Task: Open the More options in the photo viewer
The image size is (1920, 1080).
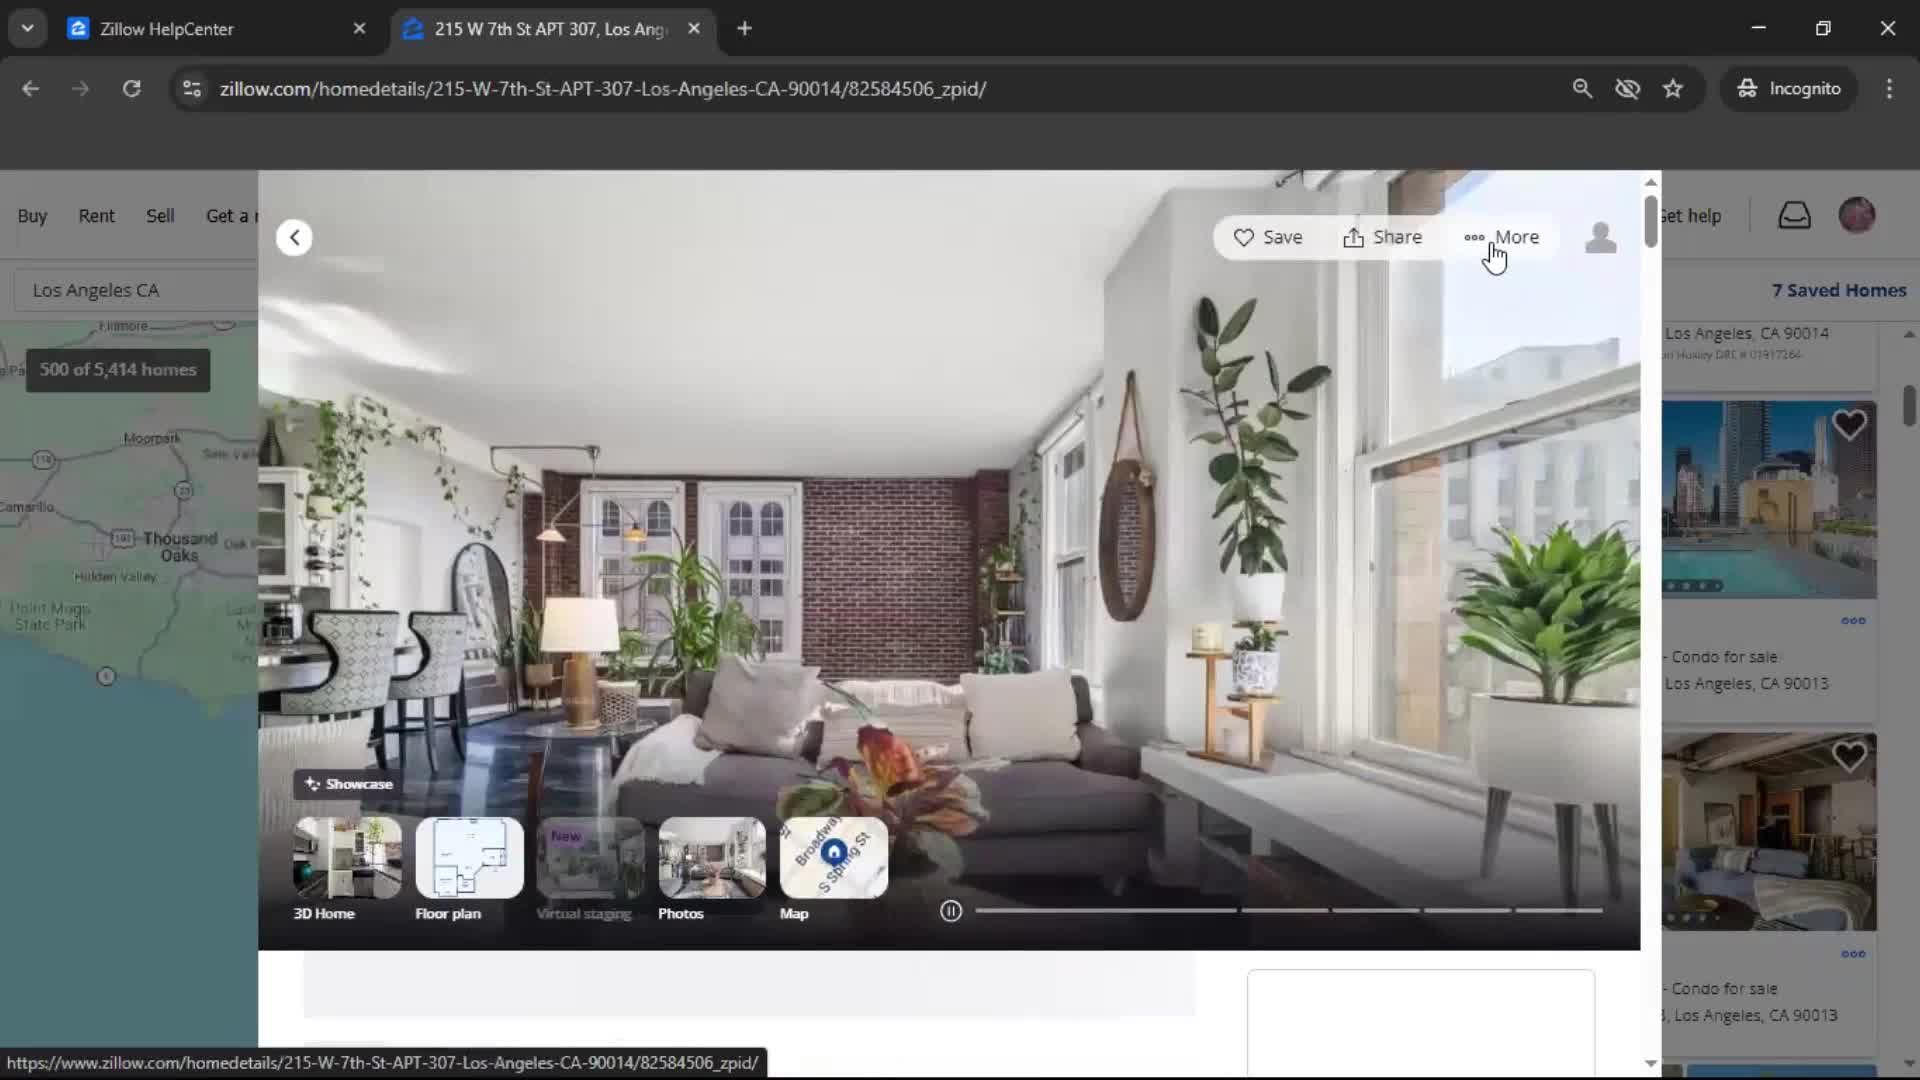Action: 1503,237
